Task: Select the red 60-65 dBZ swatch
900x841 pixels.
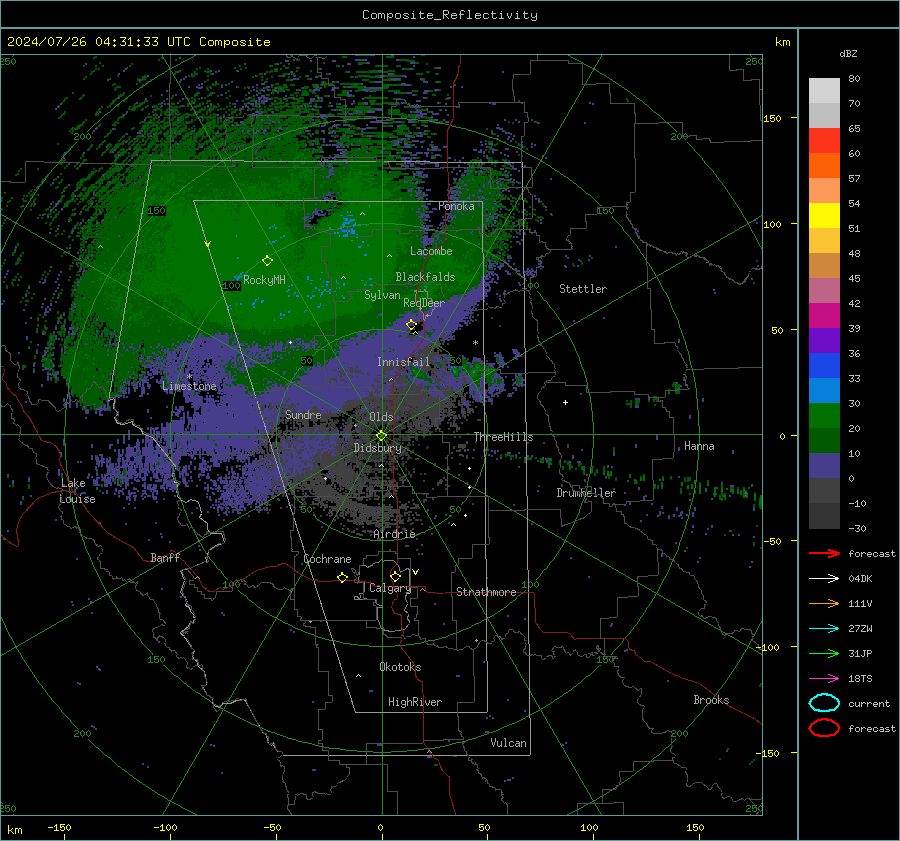Action: (824, 141)
